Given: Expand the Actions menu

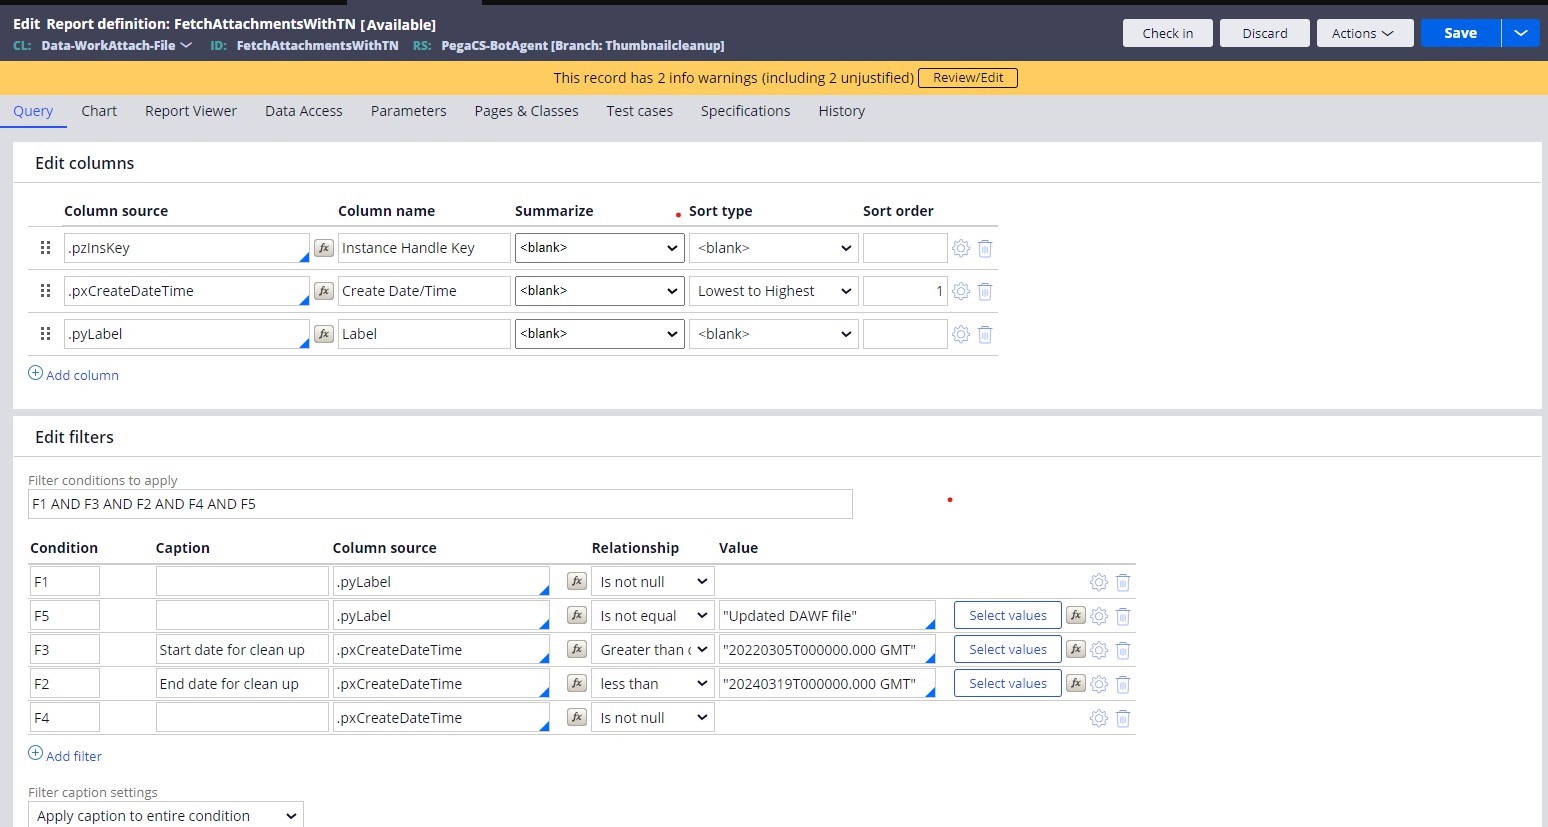Looking at the screenshot, I should (x=1365, y=33).
